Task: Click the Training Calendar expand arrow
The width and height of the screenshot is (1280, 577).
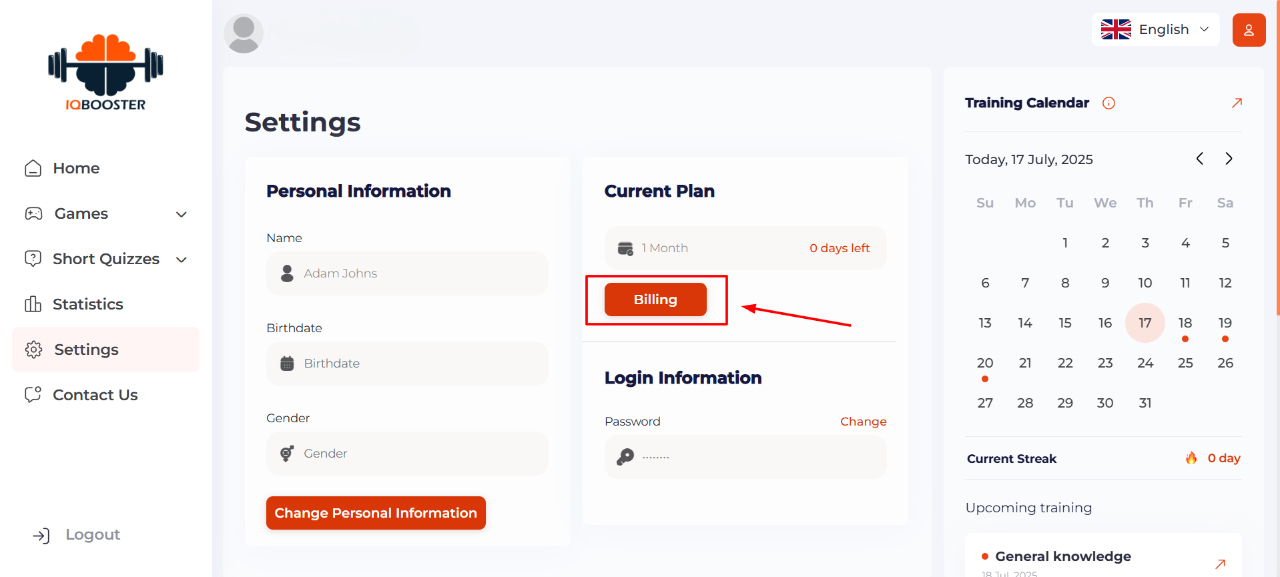Action: (1236, 102)
